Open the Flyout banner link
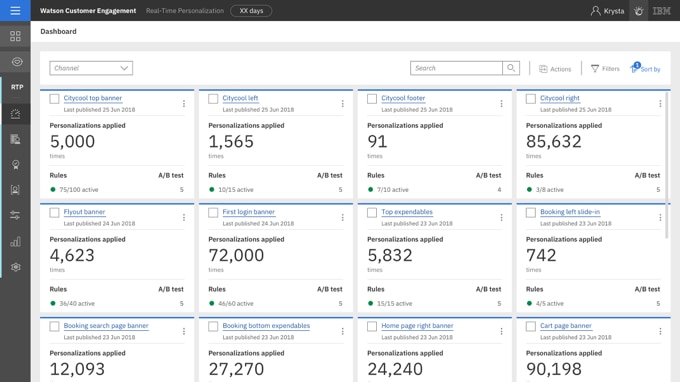Screen dimensions: 680x382 (85, 212)
